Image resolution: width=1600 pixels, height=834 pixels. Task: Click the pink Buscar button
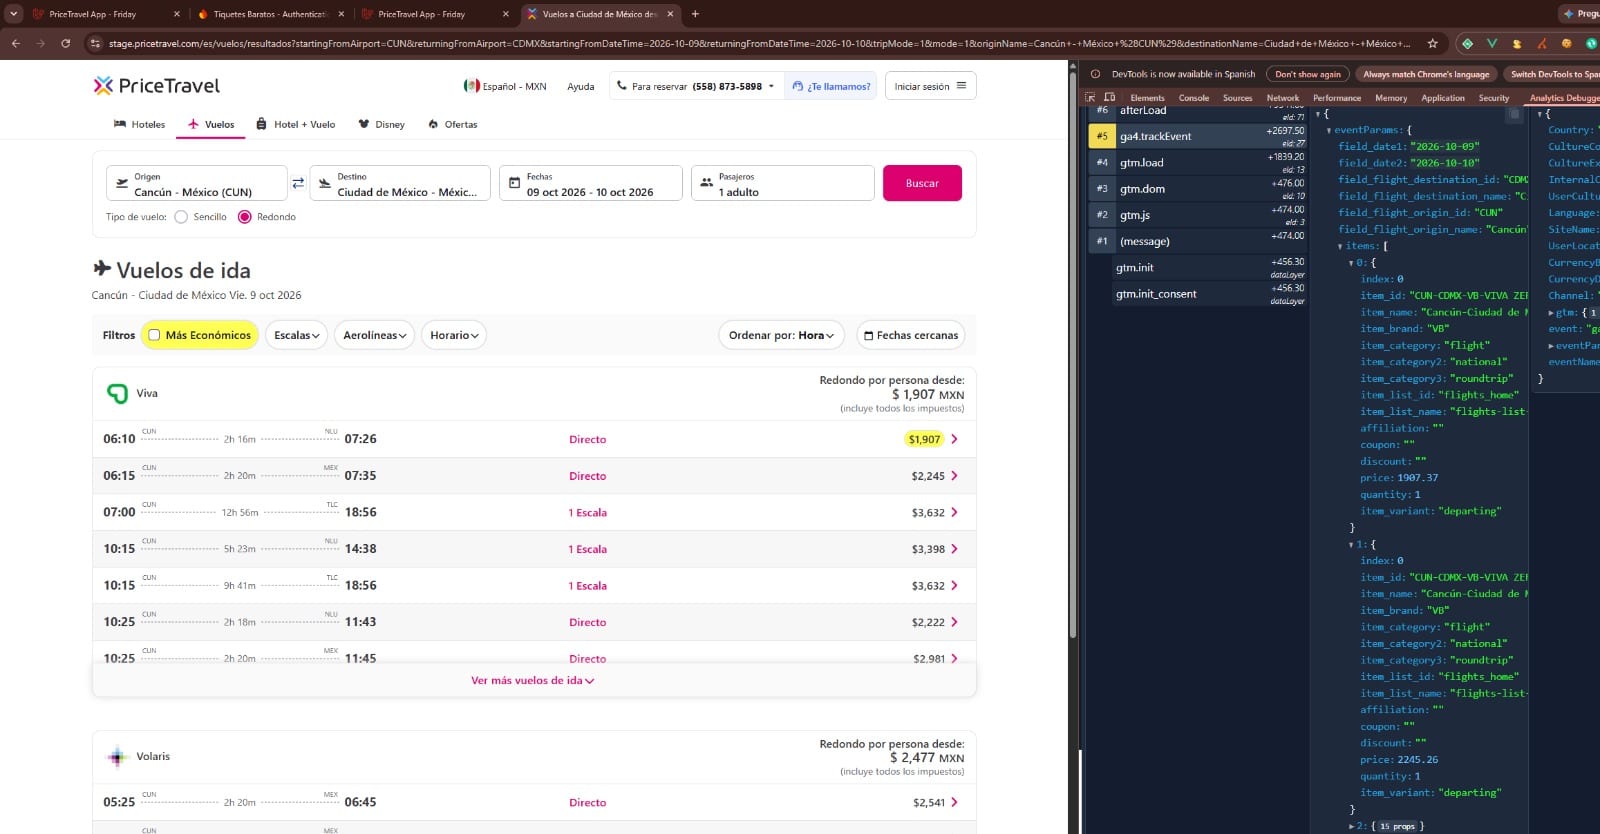pos(922,183)
